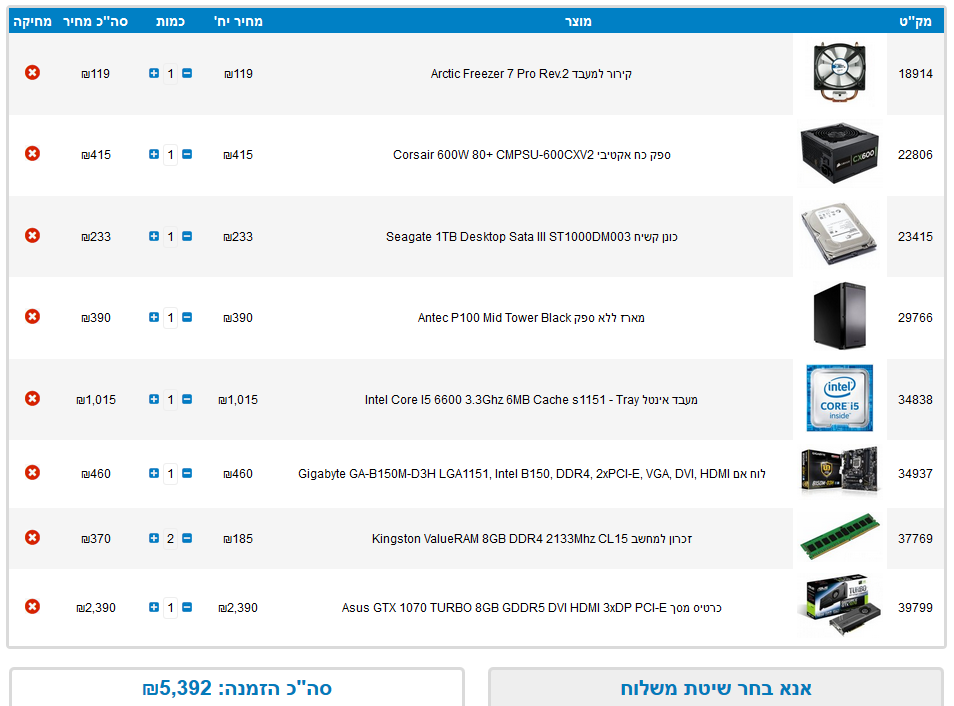This screenshot has height=706, width=954.
Task: Remove the Asus GTX 1070 TURBO item
Action: coord(32,606)
